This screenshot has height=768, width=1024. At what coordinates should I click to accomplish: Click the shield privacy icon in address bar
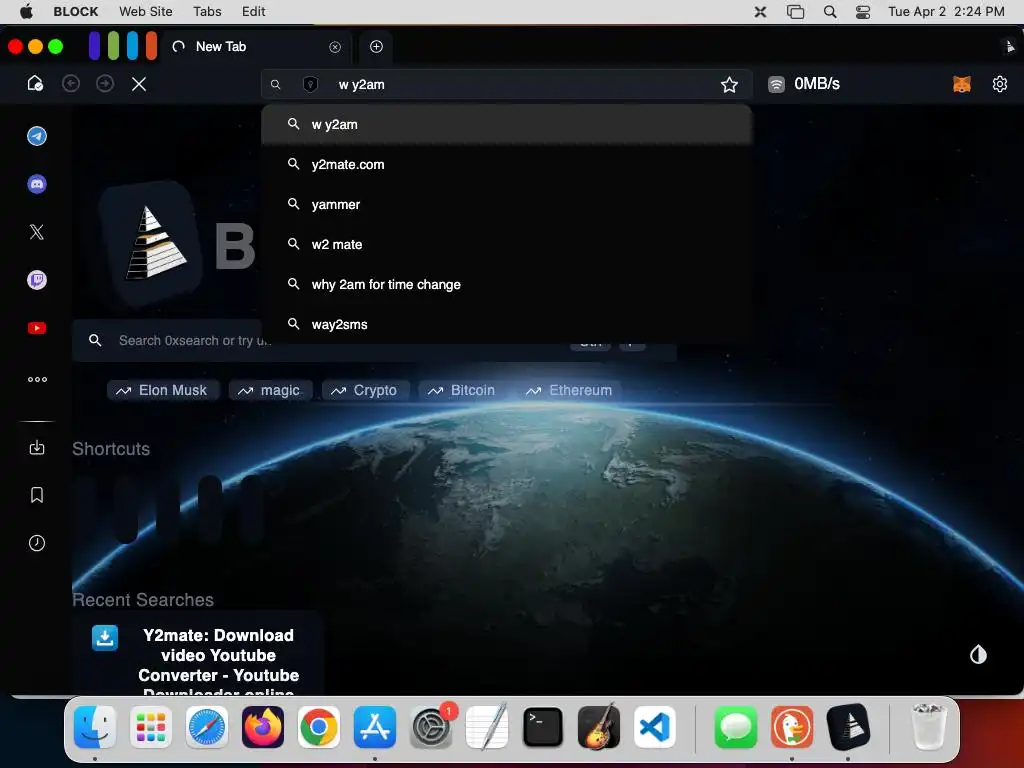pos(311,84)
